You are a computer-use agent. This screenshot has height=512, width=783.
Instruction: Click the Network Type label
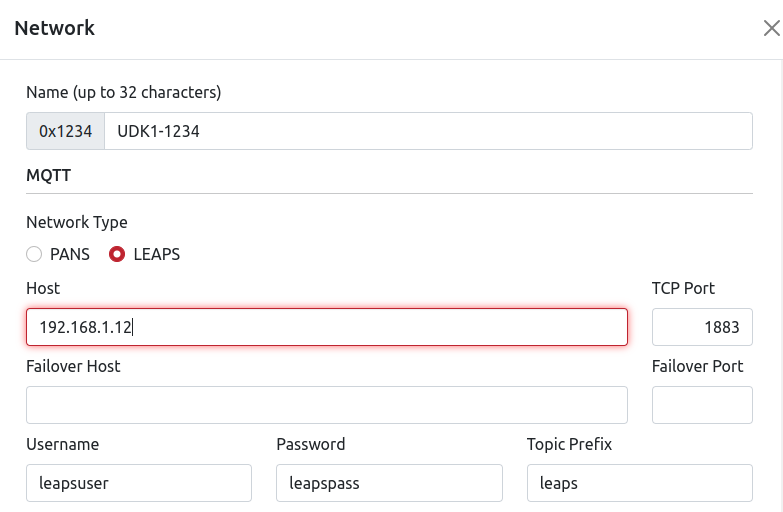[x=76, y=222]
